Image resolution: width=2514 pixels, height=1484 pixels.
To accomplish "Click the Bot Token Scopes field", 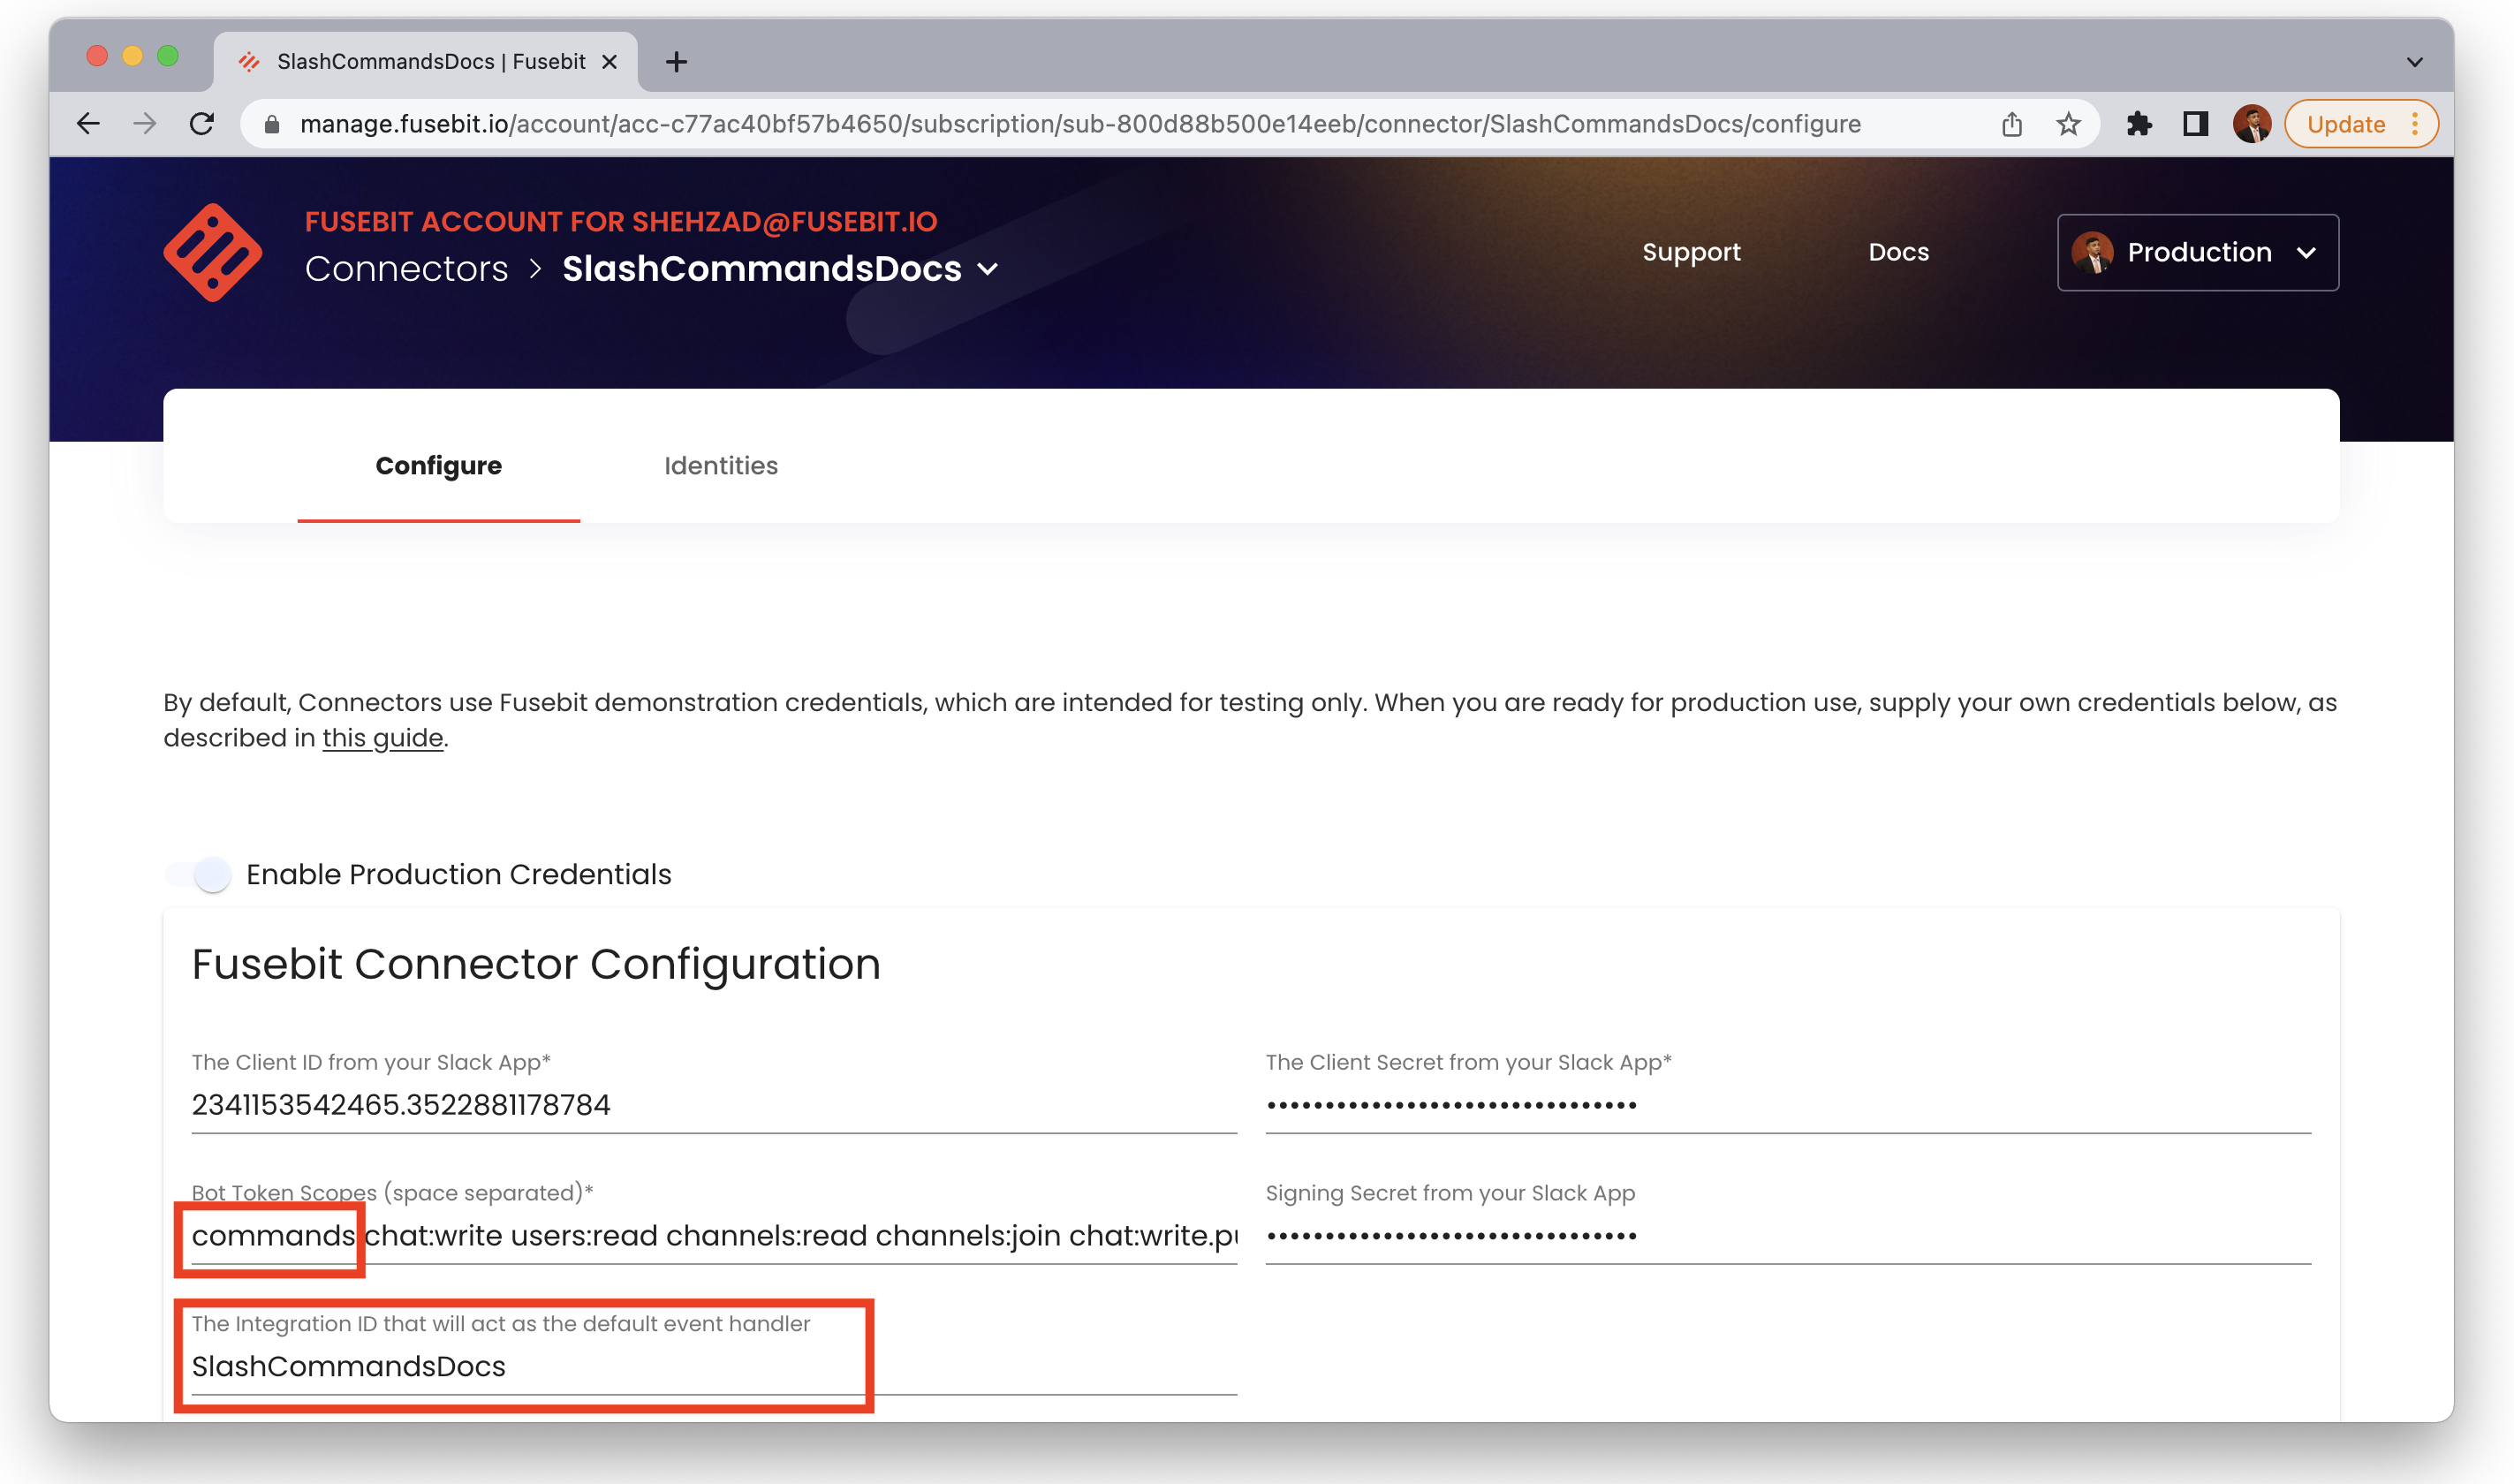I will (714, 1236).
